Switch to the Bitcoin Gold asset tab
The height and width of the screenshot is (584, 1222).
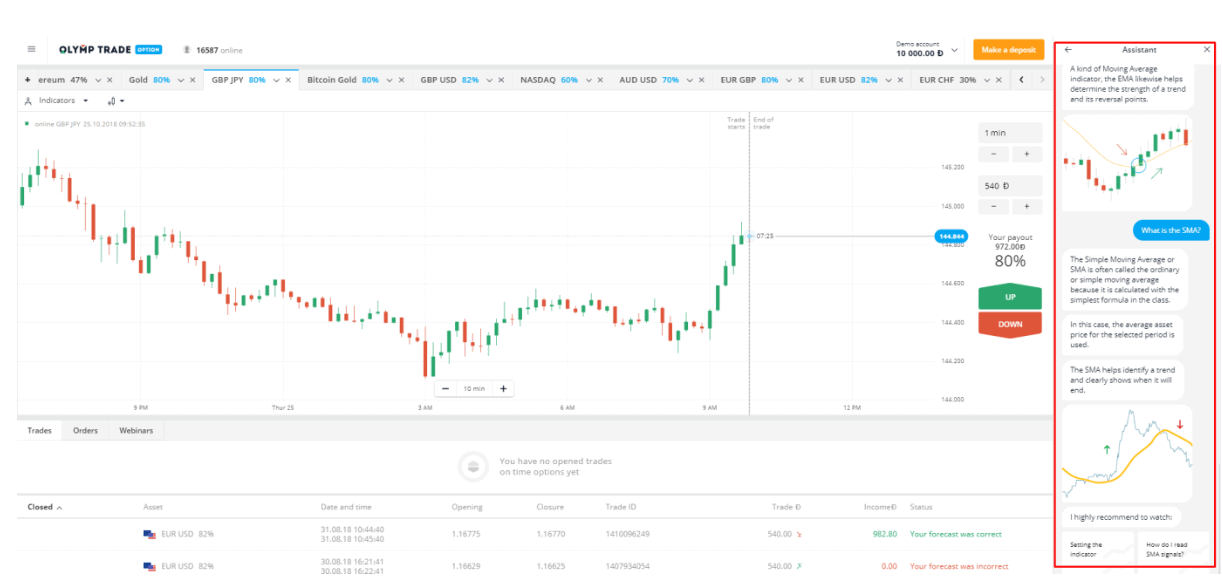click(343, 80)
